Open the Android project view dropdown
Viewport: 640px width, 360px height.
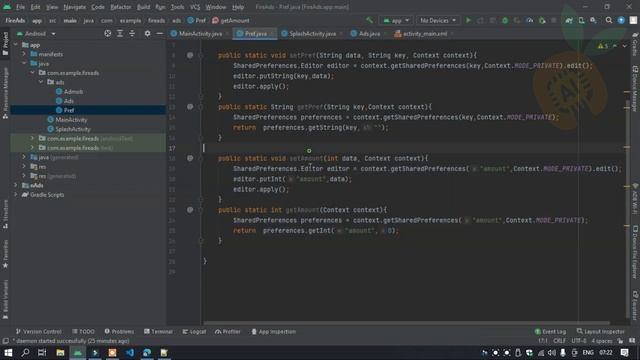36,33
